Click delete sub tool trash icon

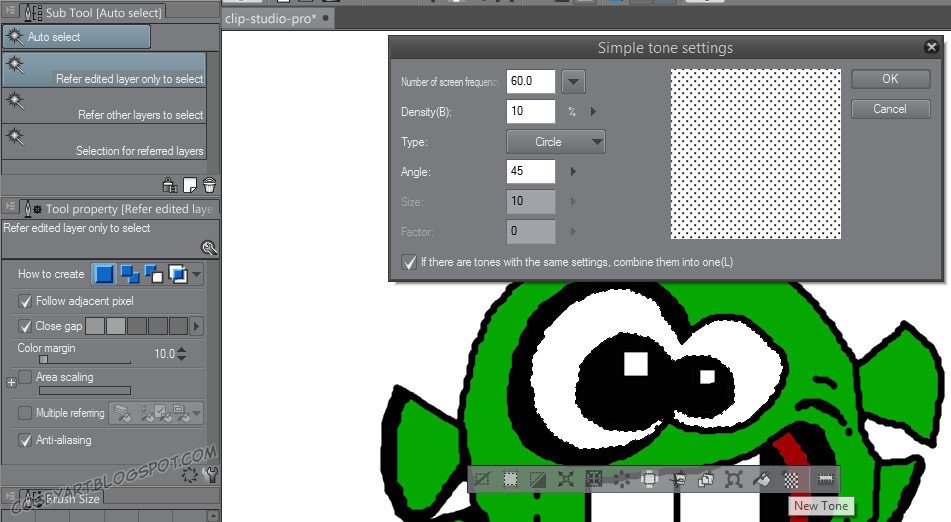click(209, 185)
